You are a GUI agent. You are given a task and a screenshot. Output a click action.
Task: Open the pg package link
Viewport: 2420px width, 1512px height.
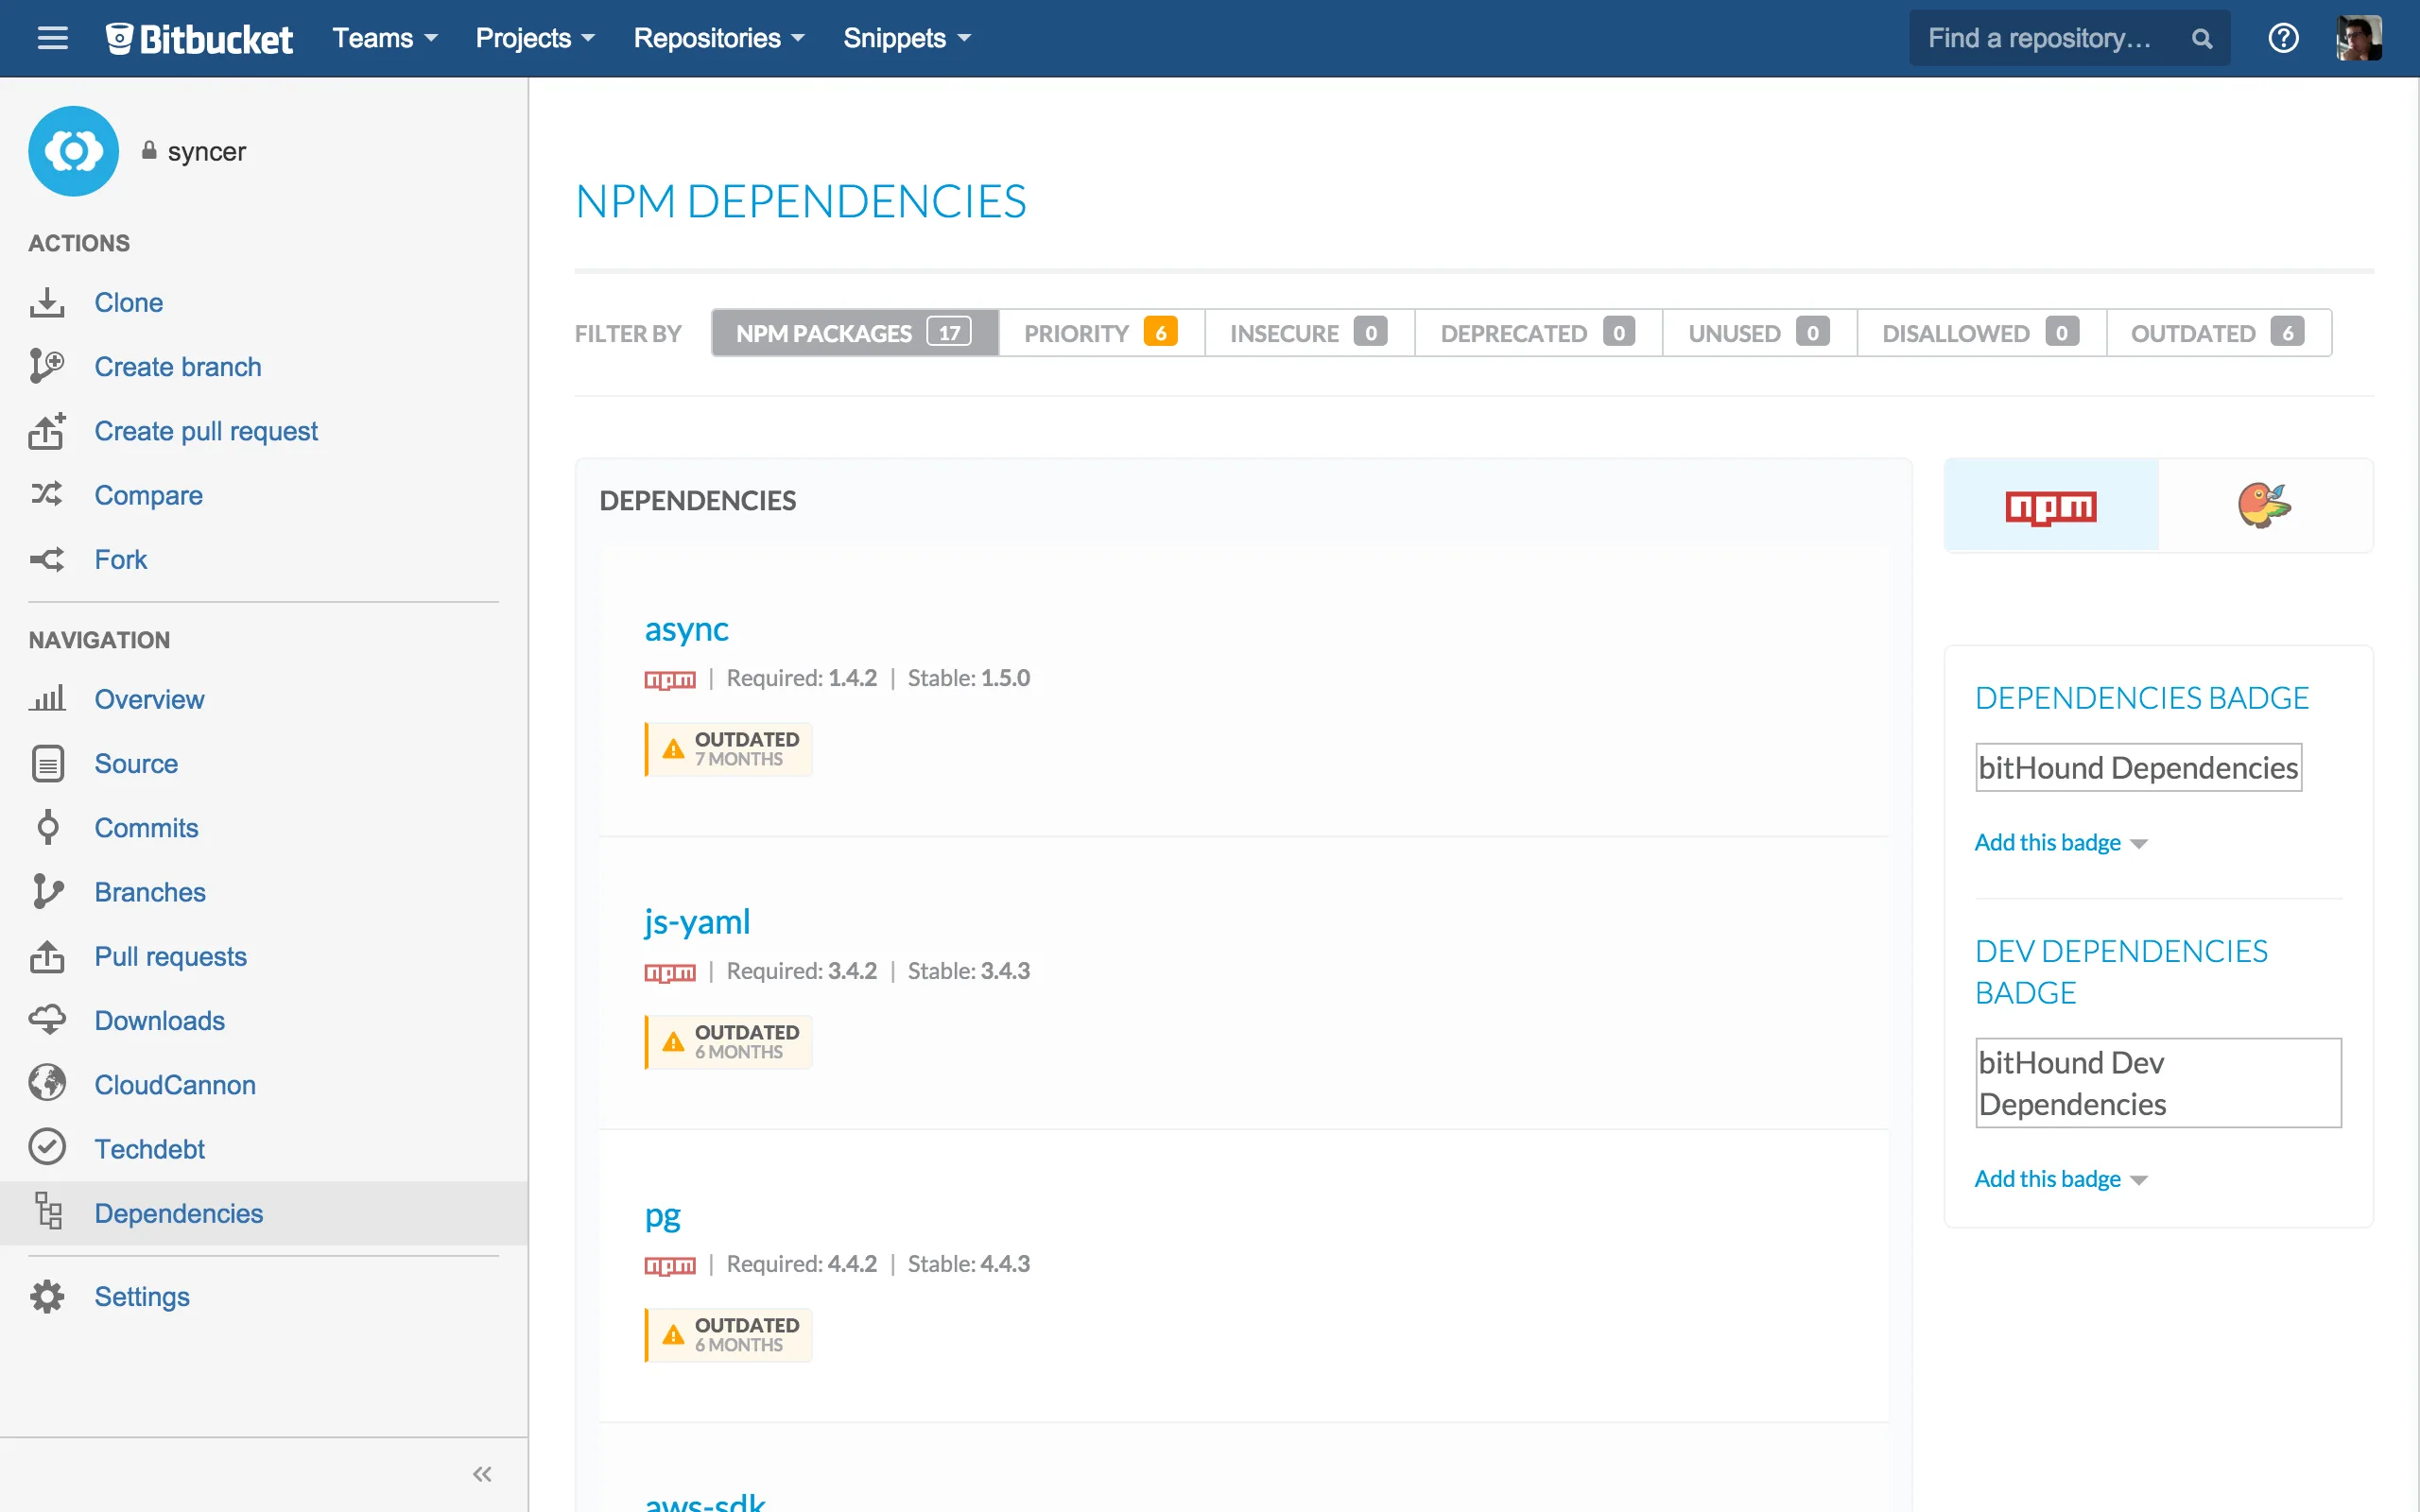click(662, 1216)
